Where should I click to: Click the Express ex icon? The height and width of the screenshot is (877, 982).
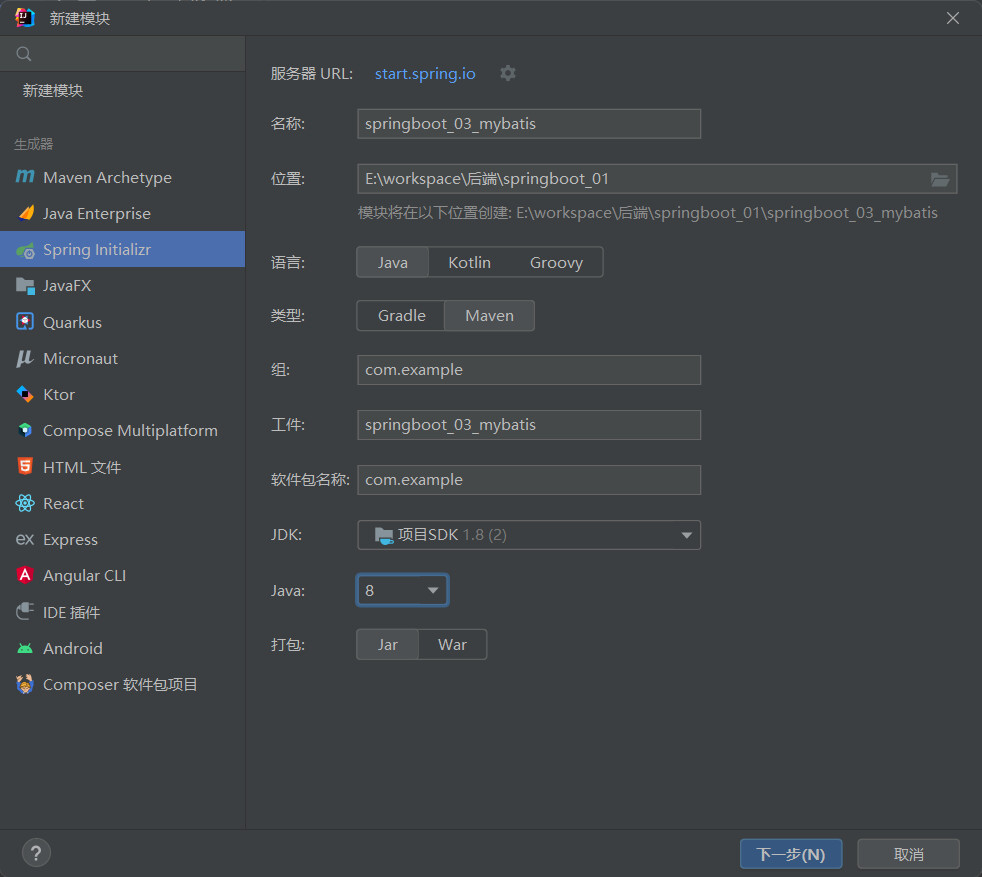click(x=25, y=539)
